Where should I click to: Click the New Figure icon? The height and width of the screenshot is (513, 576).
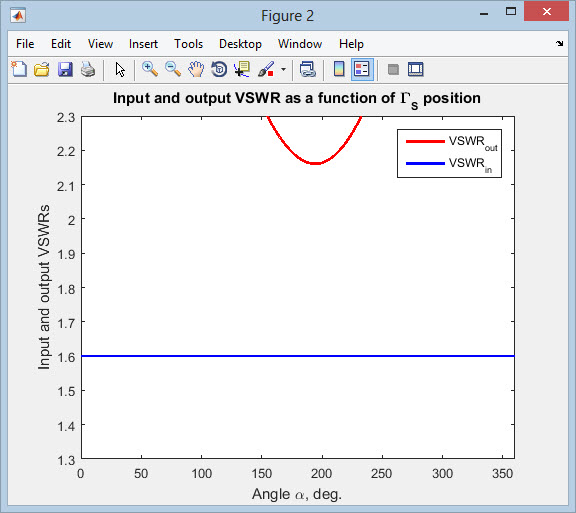[x=19, y=69]
